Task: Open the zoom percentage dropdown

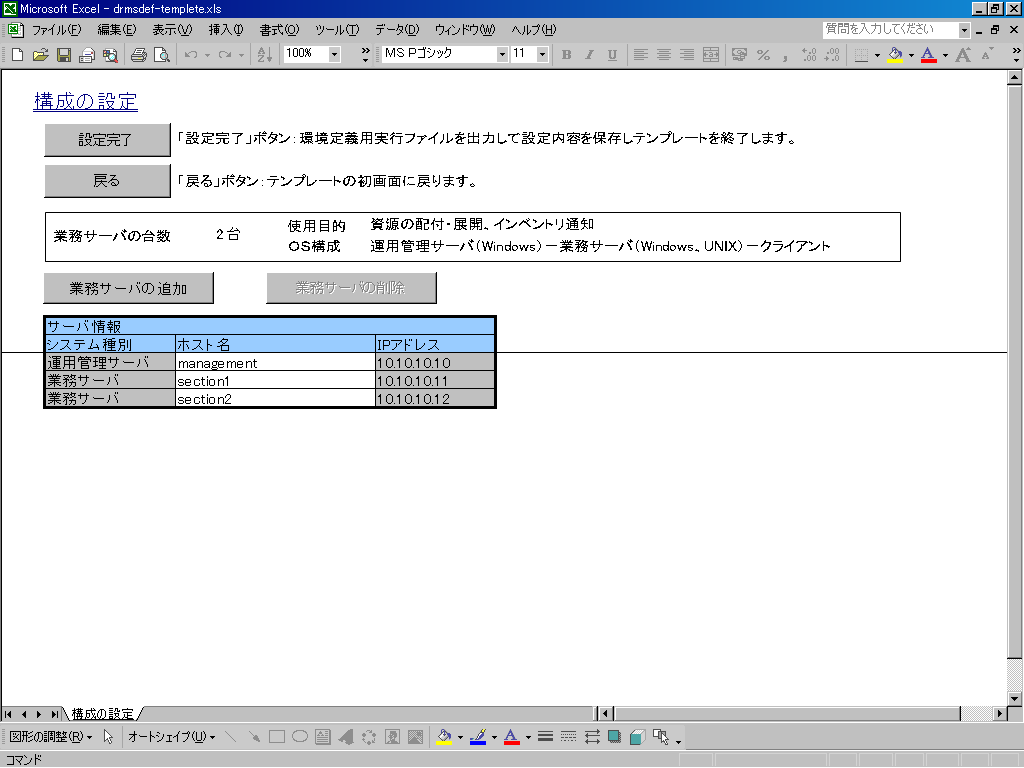Action: (x=334, y=55)
